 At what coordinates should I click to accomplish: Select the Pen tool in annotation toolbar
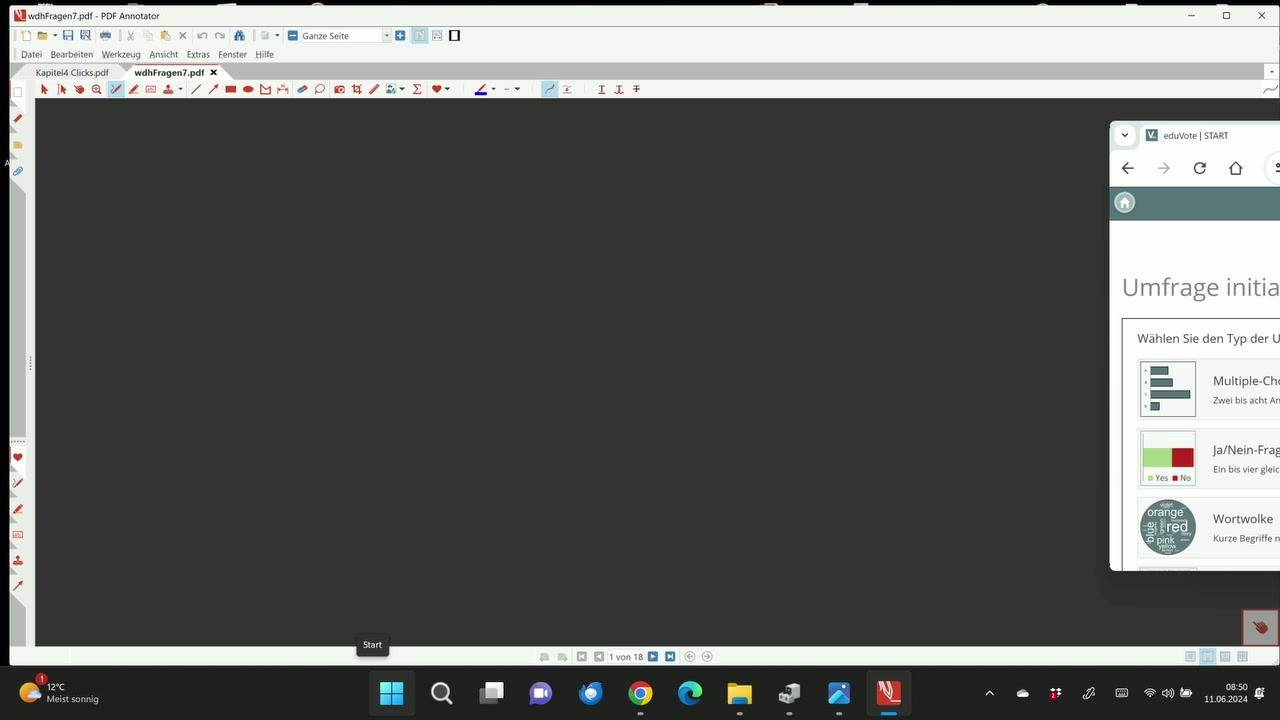[x=116, y=89]
